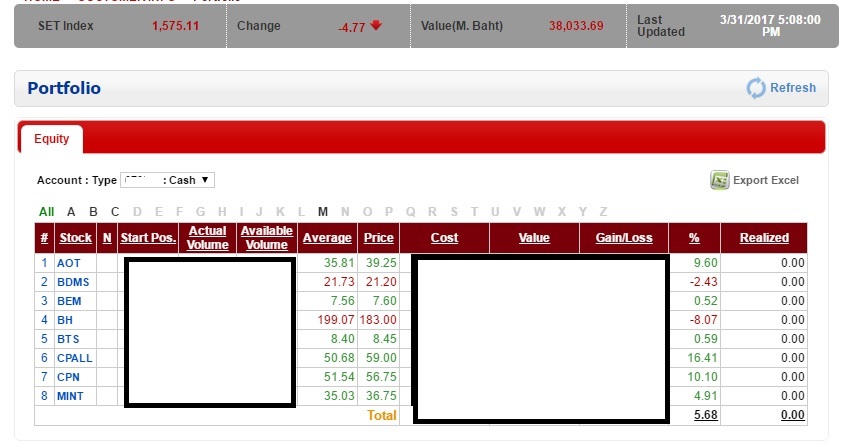This screenshot has width=842, height=448.
Task: Click the total realized 0.00 underlined value
Action: click(793, 415)
